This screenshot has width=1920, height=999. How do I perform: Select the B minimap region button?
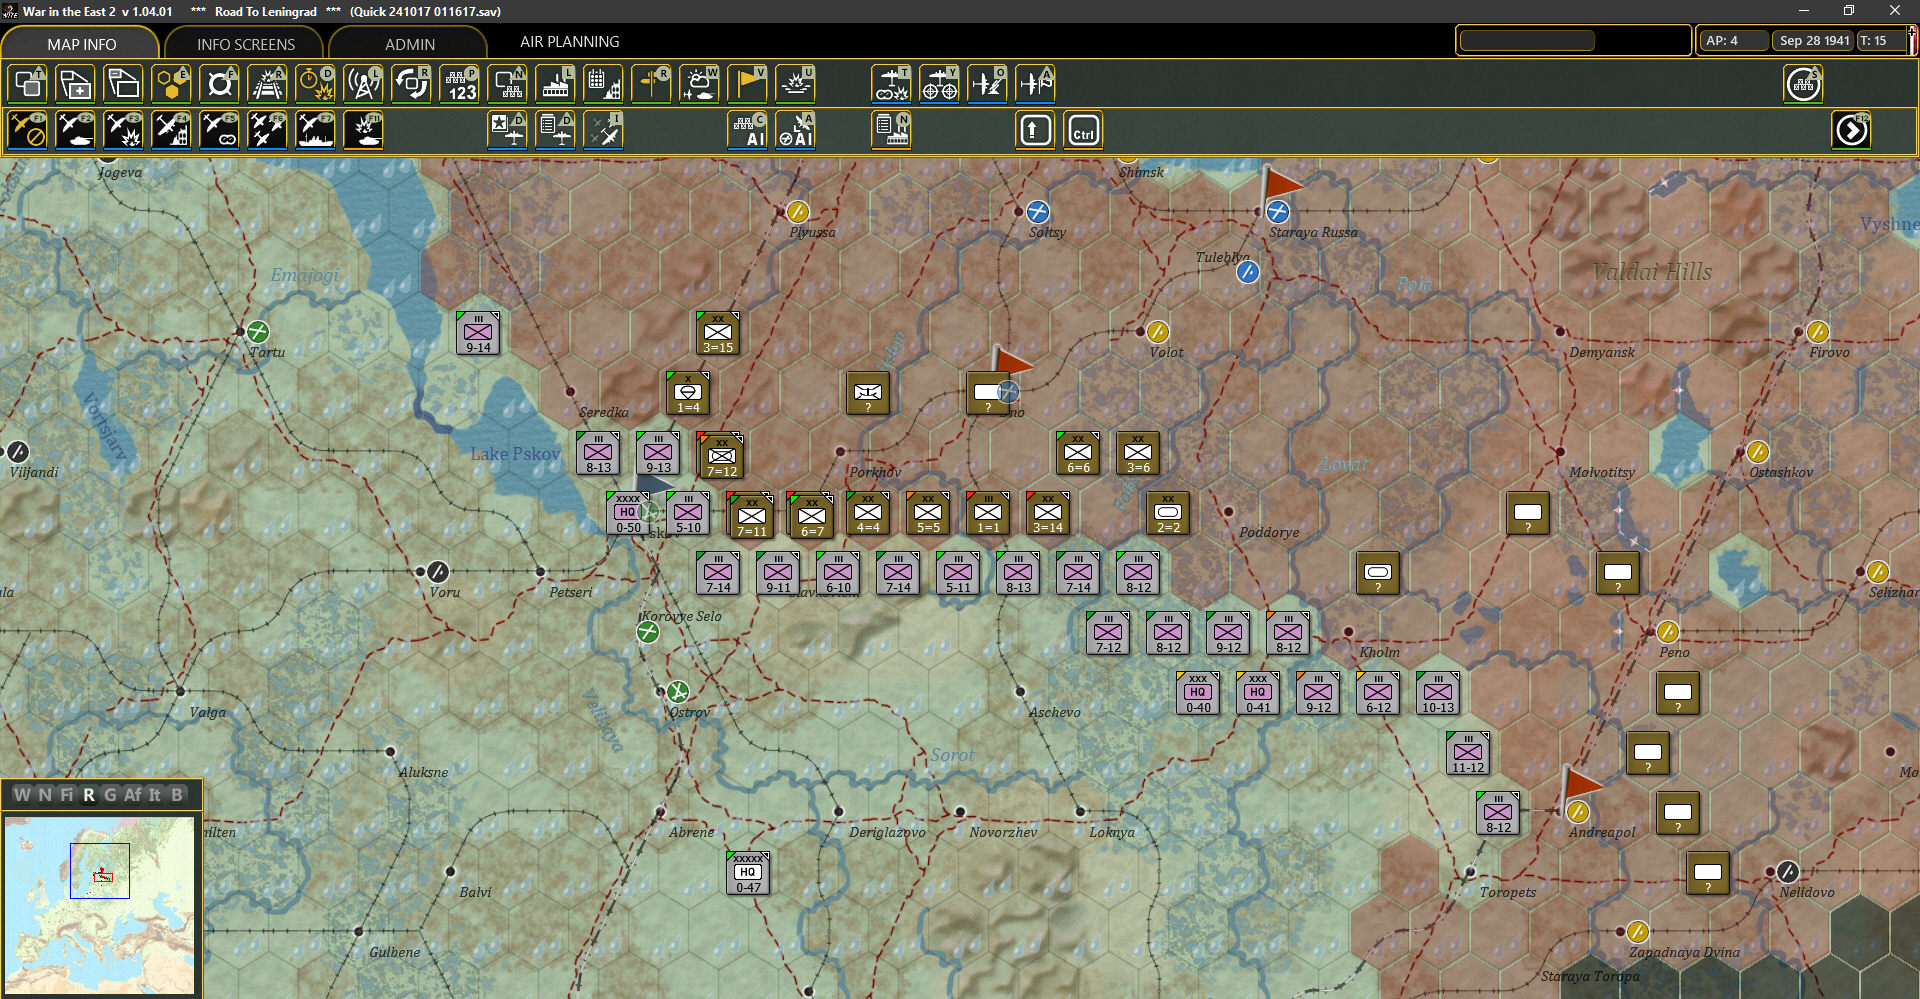(177, 795)
